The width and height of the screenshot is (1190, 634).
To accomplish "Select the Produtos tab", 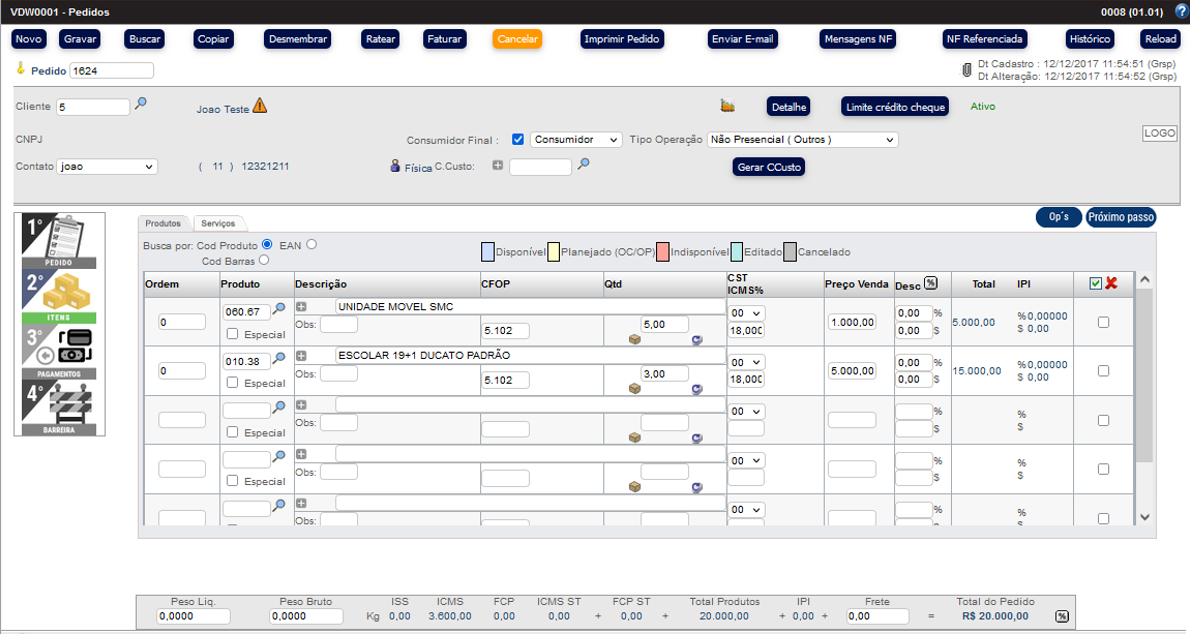I will coord(163,224).
